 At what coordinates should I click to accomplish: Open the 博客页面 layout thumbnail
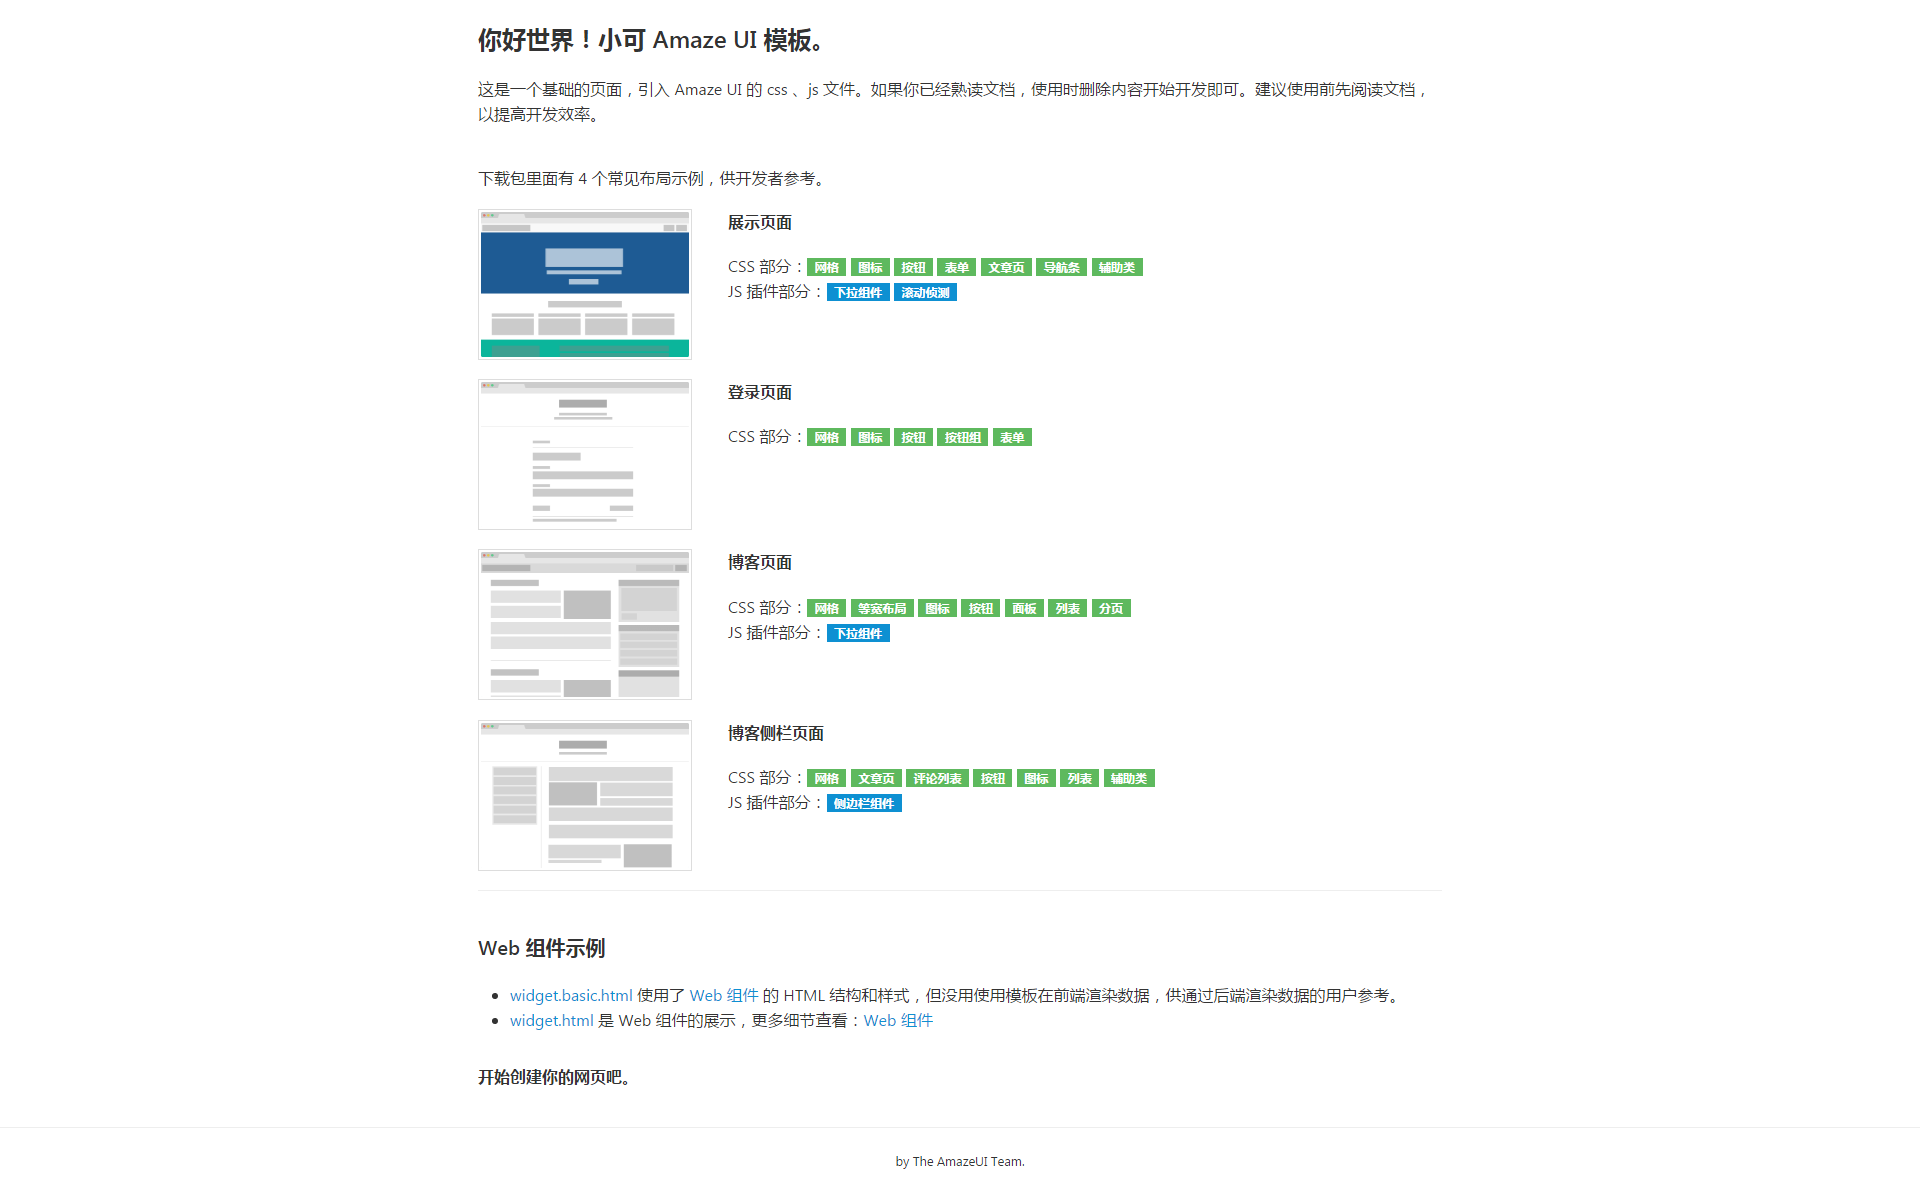[x=585, y=624]
